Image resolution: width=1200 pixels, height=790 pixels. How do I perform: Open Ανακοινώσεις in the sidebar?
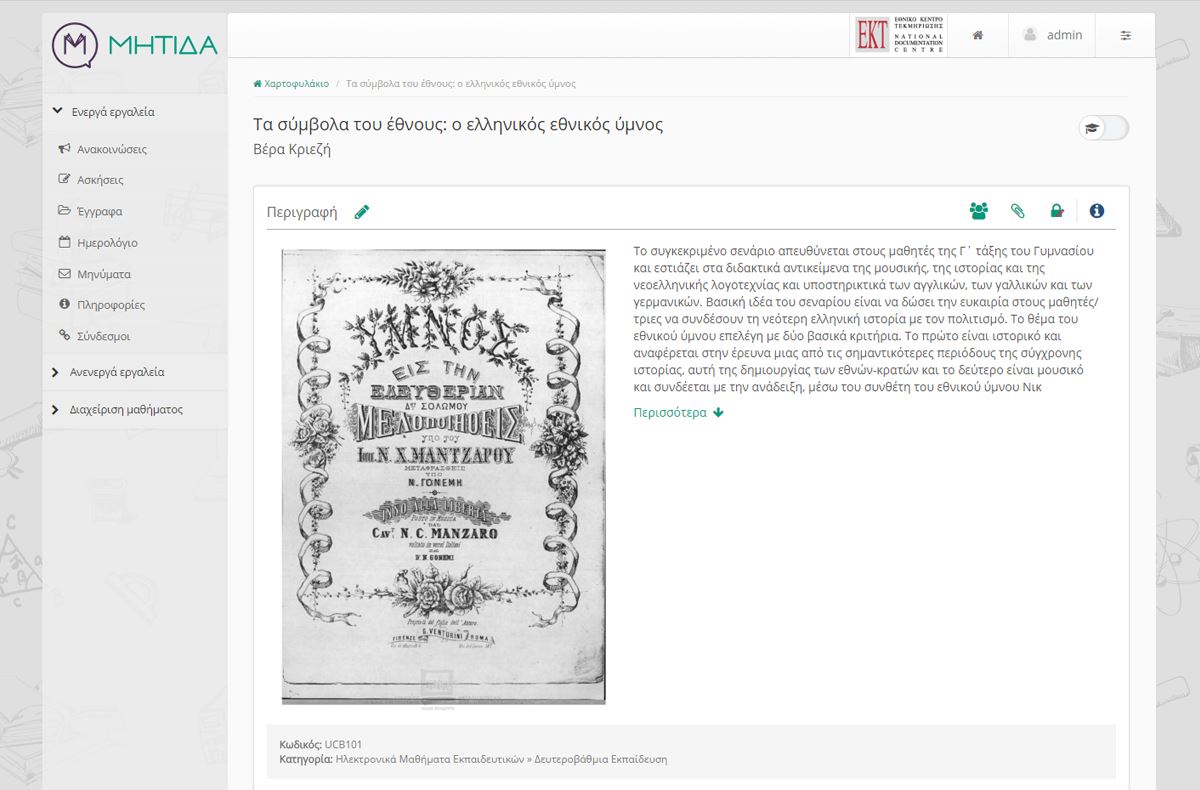tap(112, 149)
